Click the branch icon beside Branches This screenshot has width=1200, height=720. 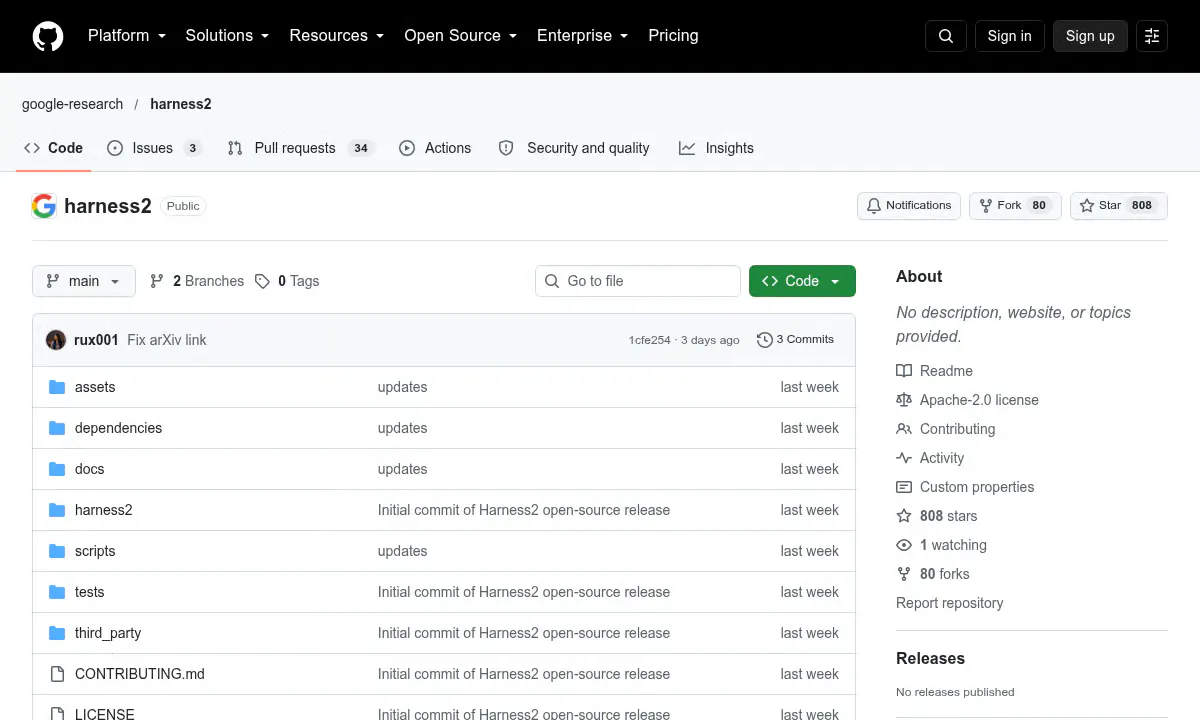click(x=157, y=281)
